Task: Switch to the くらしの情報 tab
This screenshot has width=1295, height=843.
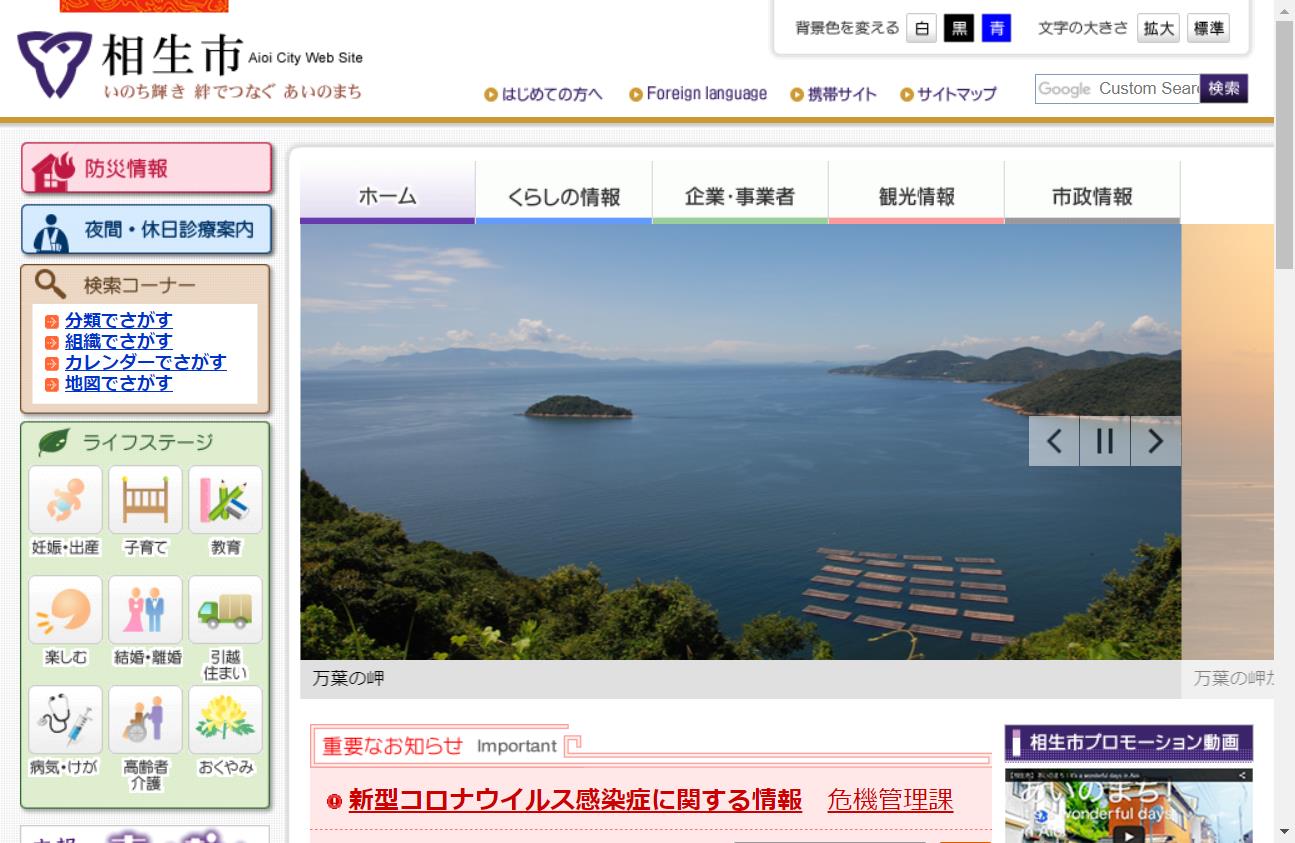Action: click(x=563, y=196)
